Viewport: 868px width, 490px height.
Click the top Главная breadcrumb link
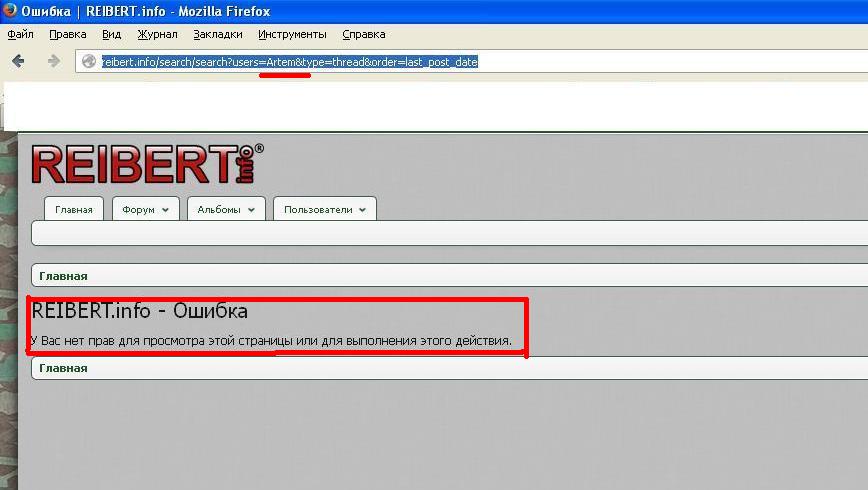pos(63,276)
